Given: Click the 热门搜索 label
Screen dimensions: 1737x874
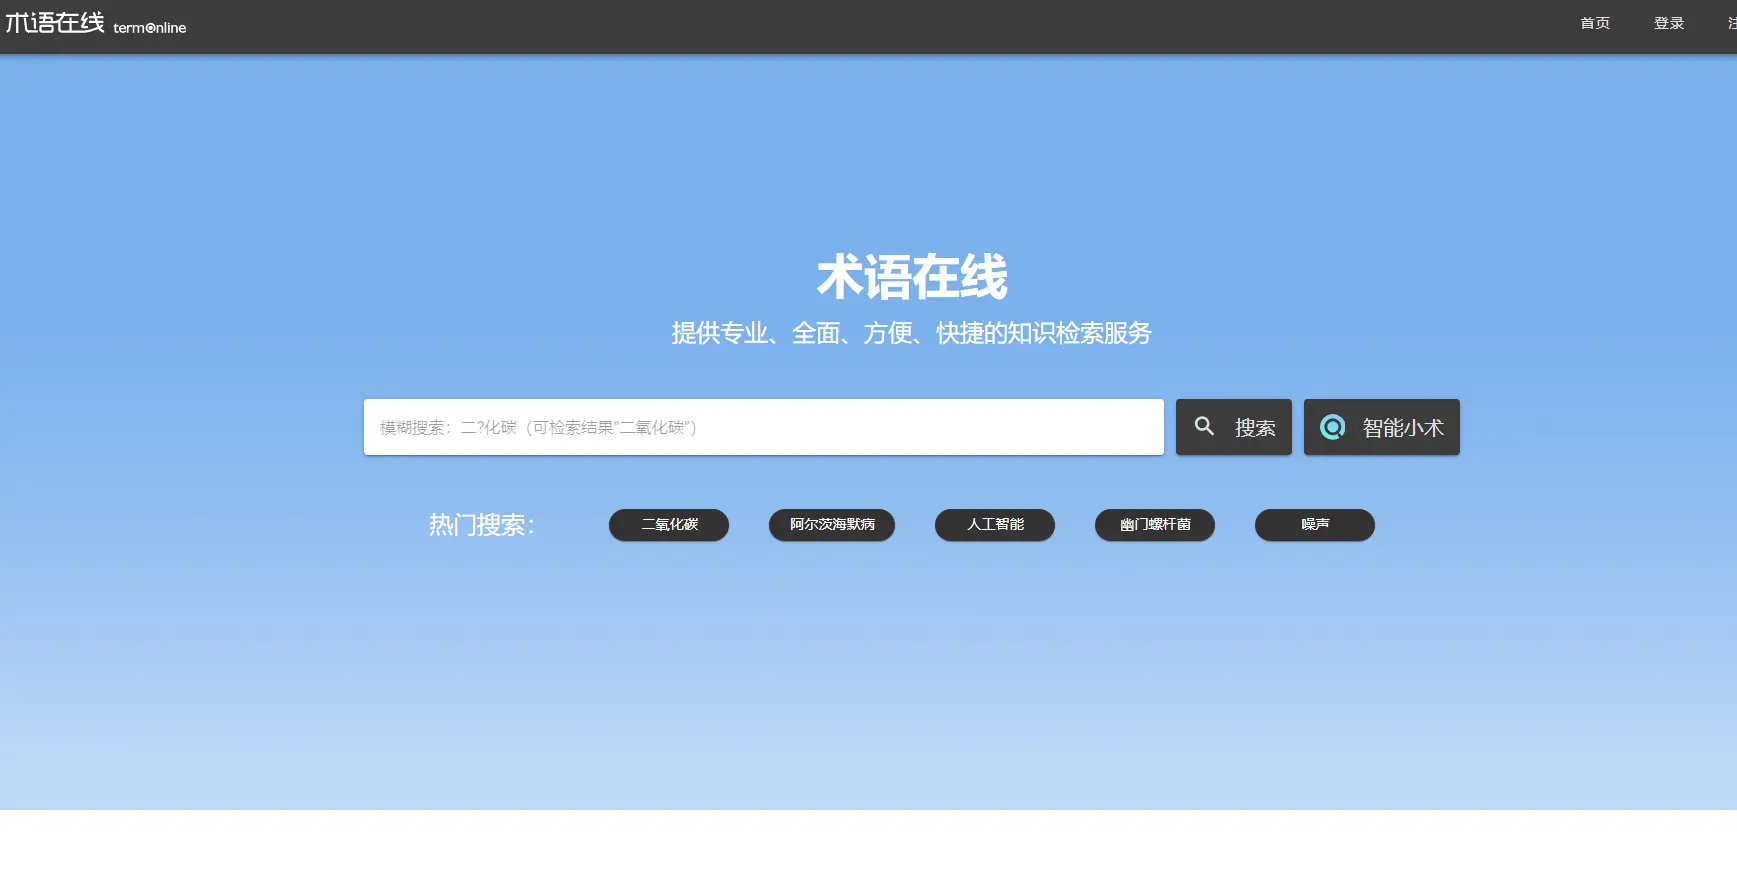Looking at the screenshot, I should pyautogui.click(x=482, y=525).
